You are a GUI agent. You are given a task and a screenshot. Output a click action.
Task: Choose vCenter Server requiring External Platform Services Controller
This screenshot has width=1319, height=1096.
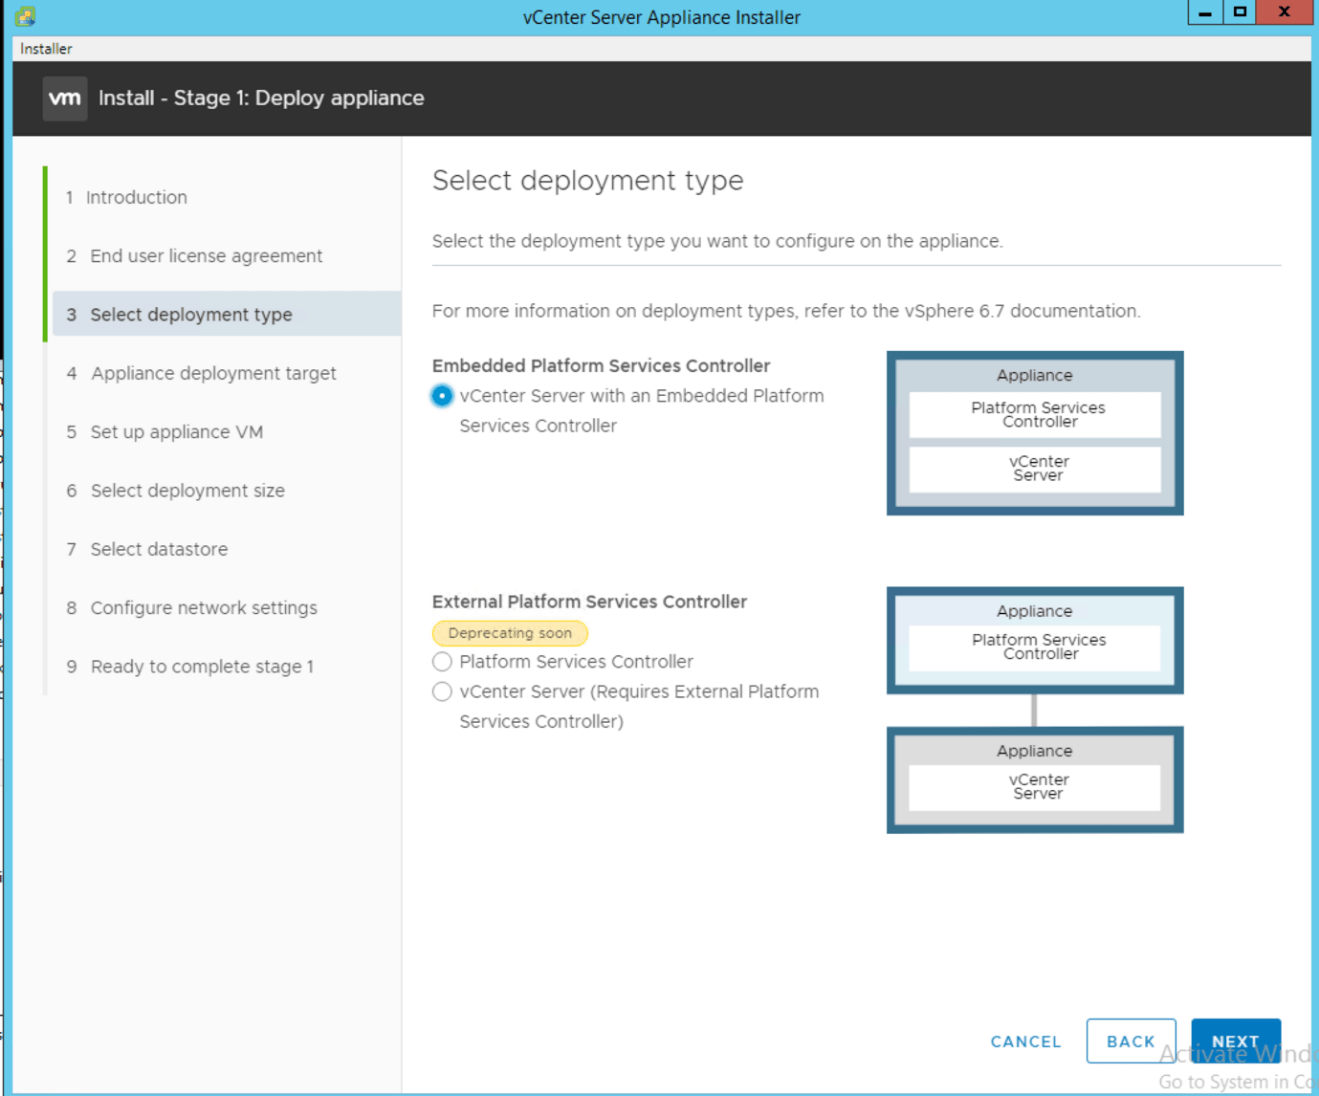click(x=441, y=691)
